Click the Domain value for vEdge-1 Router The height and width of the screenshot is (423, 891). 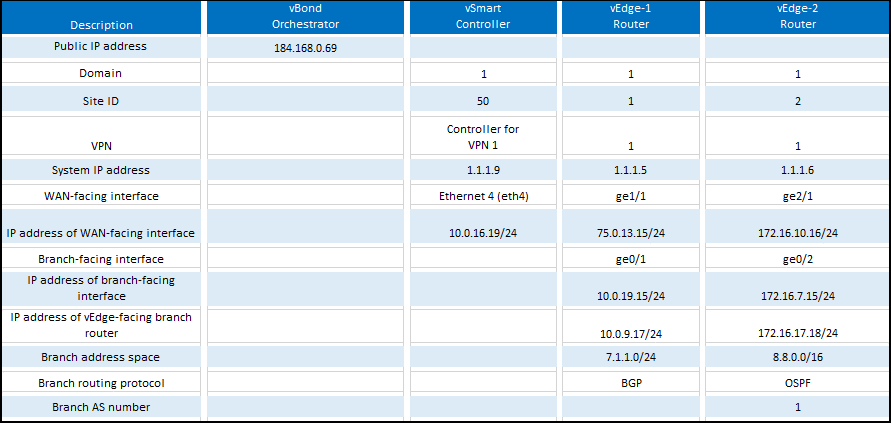coord(631,74)
